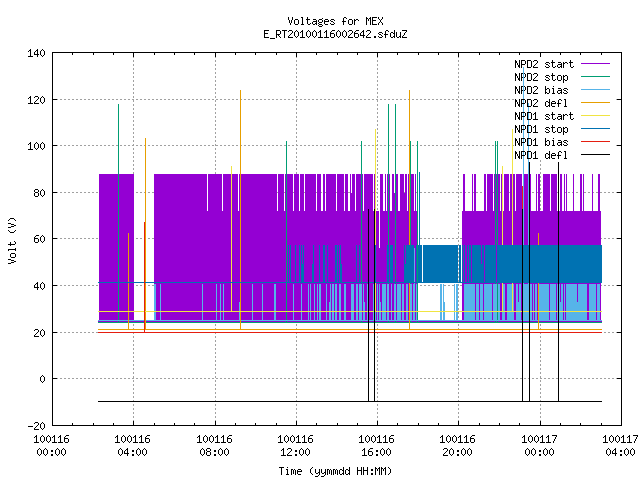640x480 pixels.
Task: Click the red NPD1 bias legend line
Action: 596,142
